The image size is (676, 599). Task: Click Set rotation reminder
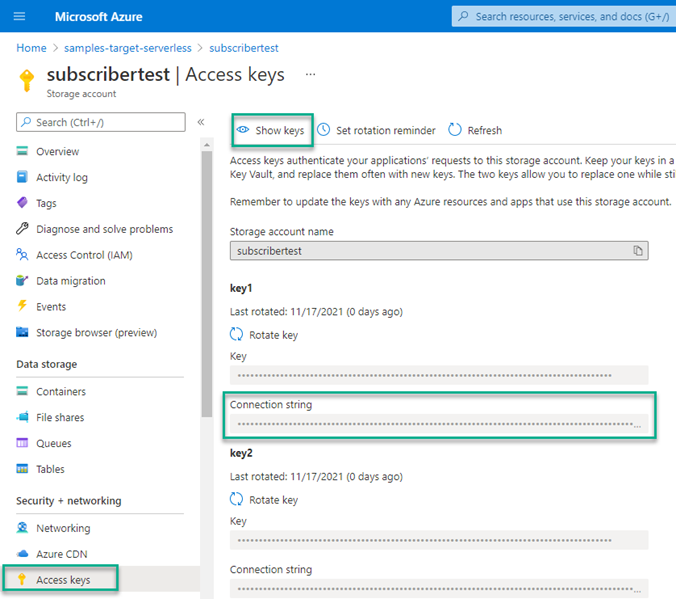point(376,130)
